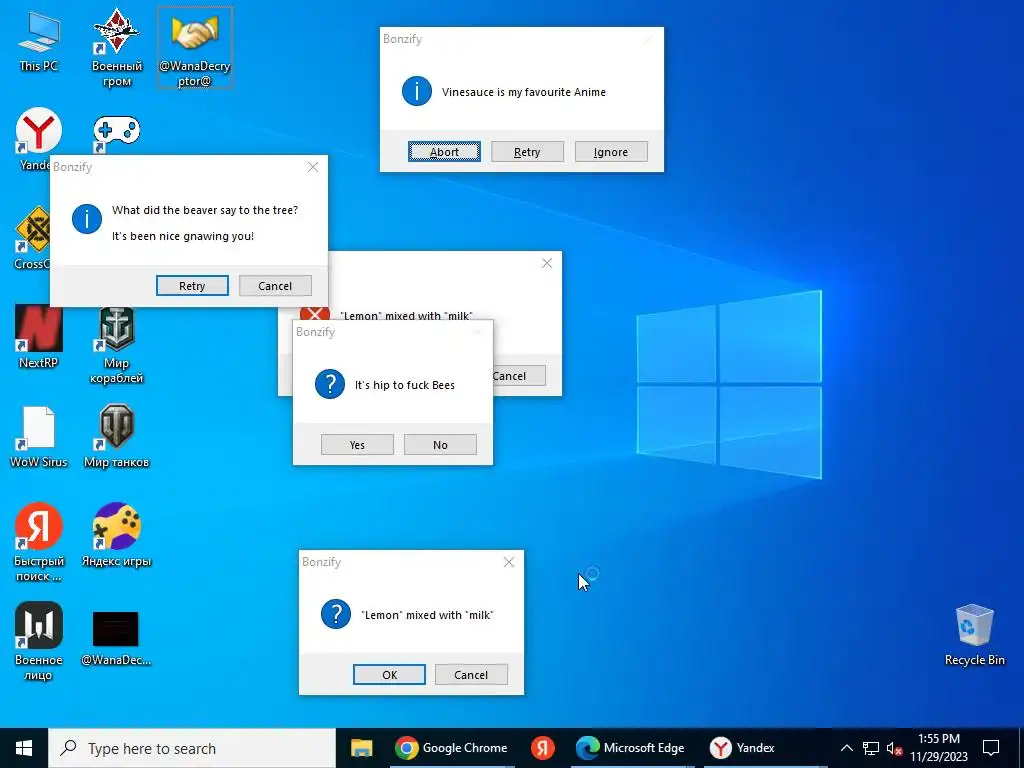This screenshot has width=1024, height=768.
Task: Click OK in the bottom Lemon dialog
Action: [389, 675]
